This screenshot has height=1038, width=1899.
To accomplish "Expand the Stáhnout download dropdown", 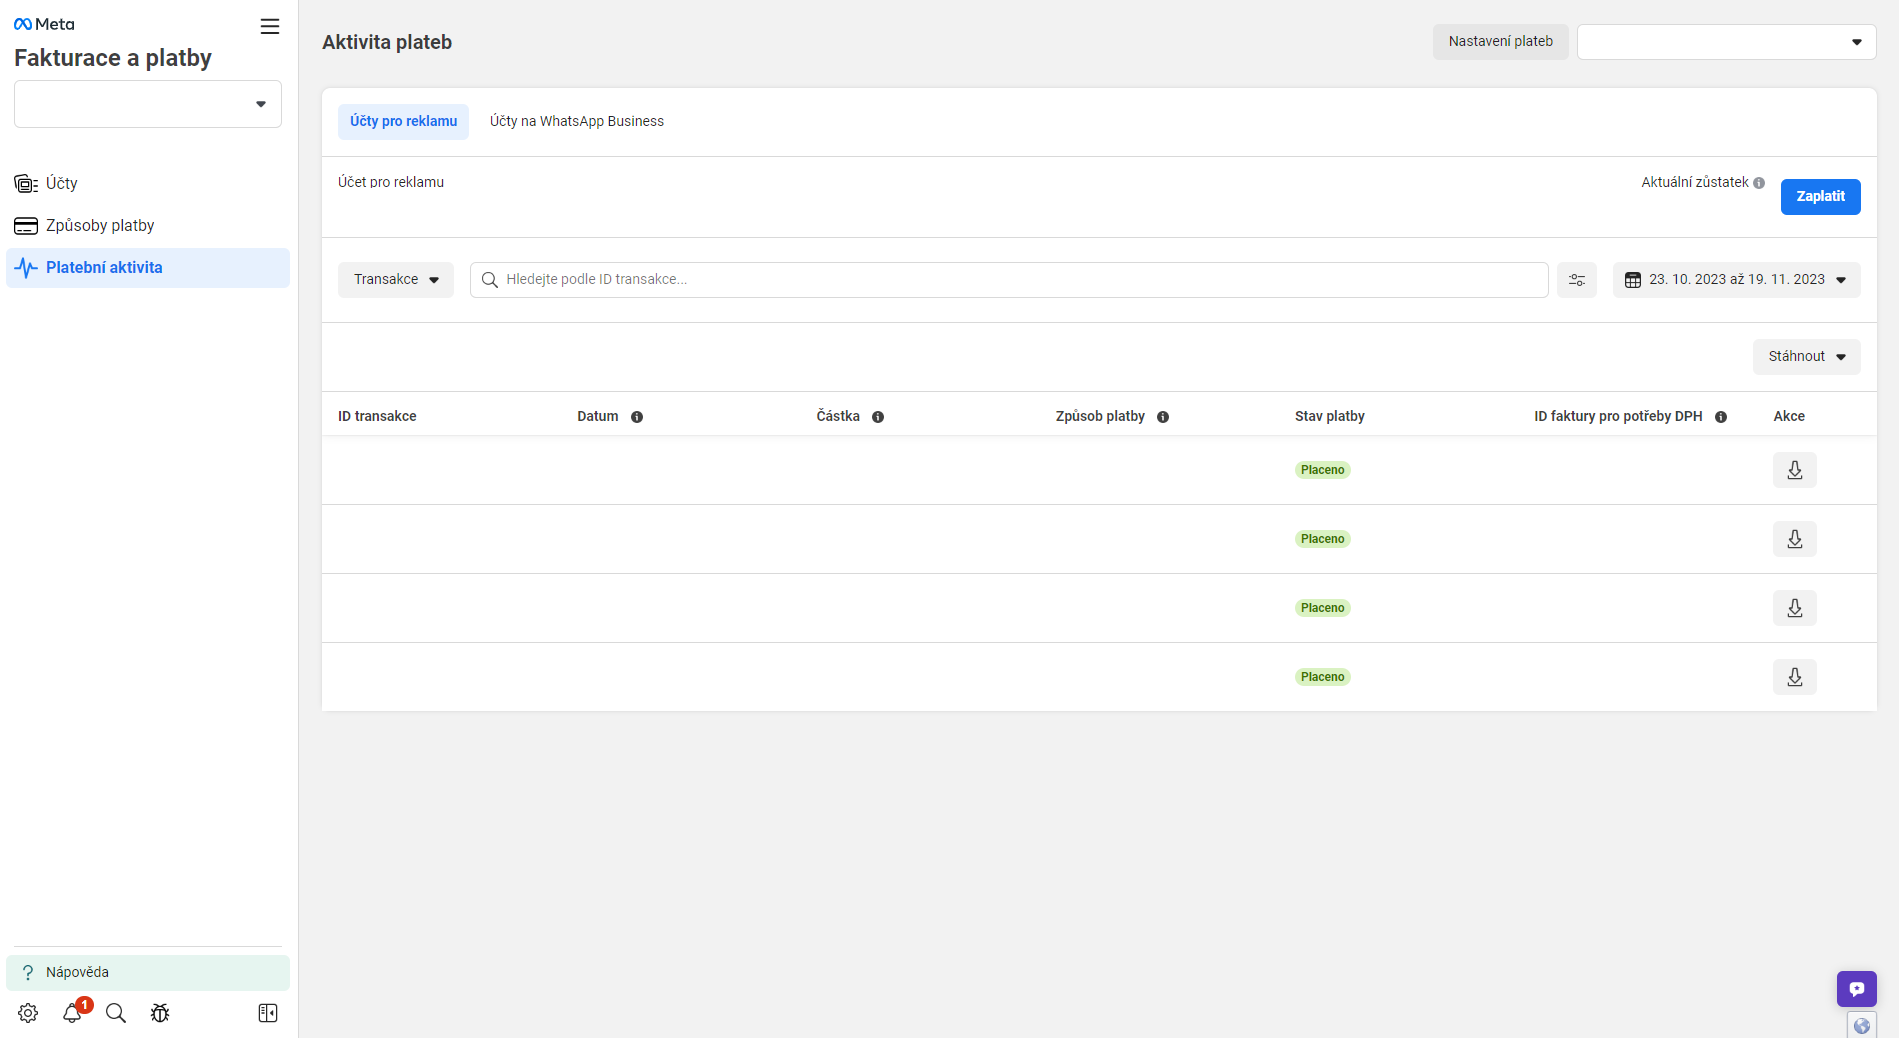I will point(1807,357).
